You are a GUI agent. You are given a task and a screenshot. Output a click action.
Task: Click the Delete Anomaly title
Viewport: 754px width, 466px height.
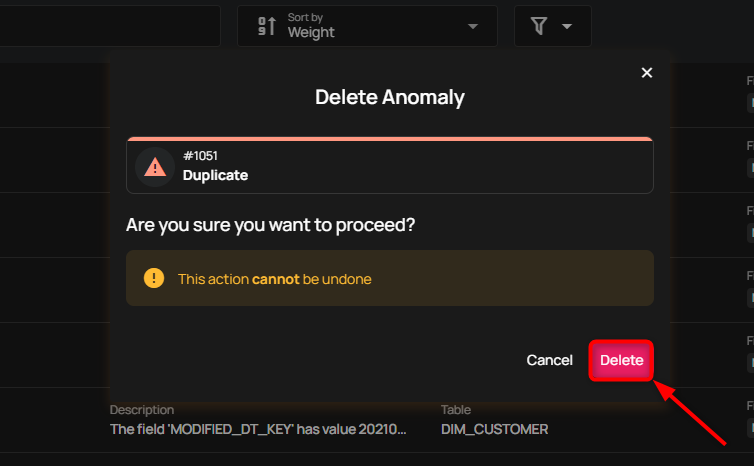click(390, 97)
